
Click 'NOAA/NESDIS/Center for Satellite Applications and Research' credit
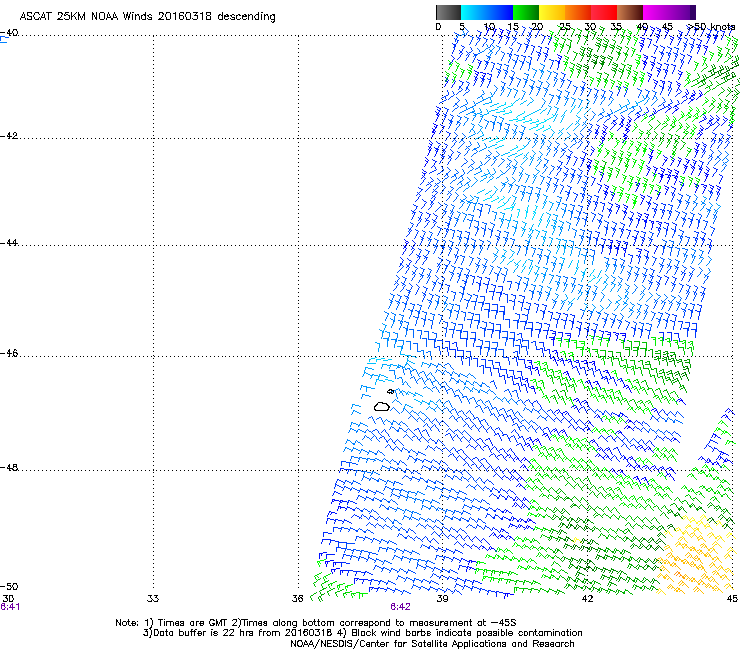[432, 644]
